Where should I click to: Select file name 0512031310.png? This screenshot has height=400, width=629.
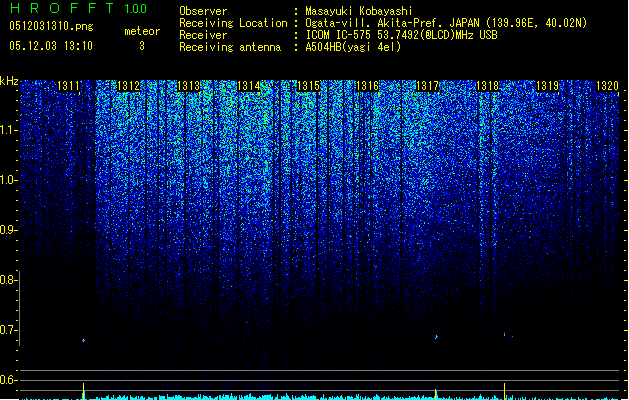(51, 26)
